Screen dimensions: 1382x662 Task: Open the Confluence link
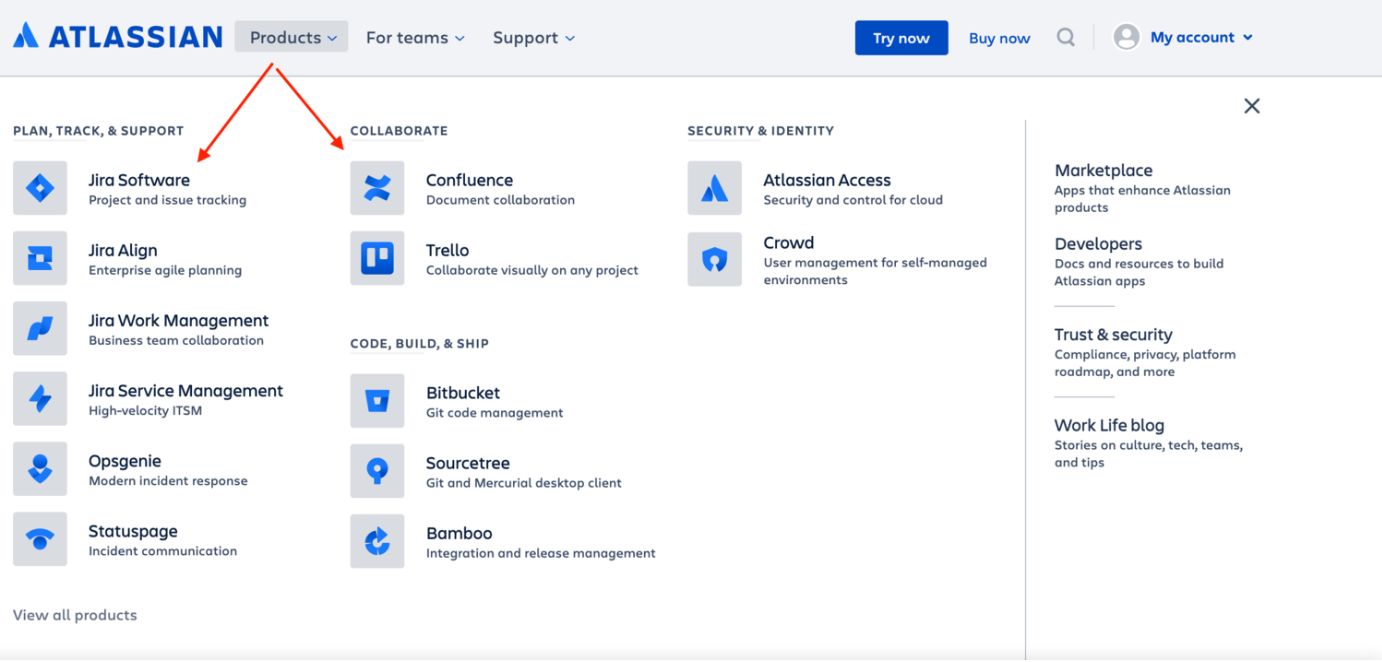(469, 180)
